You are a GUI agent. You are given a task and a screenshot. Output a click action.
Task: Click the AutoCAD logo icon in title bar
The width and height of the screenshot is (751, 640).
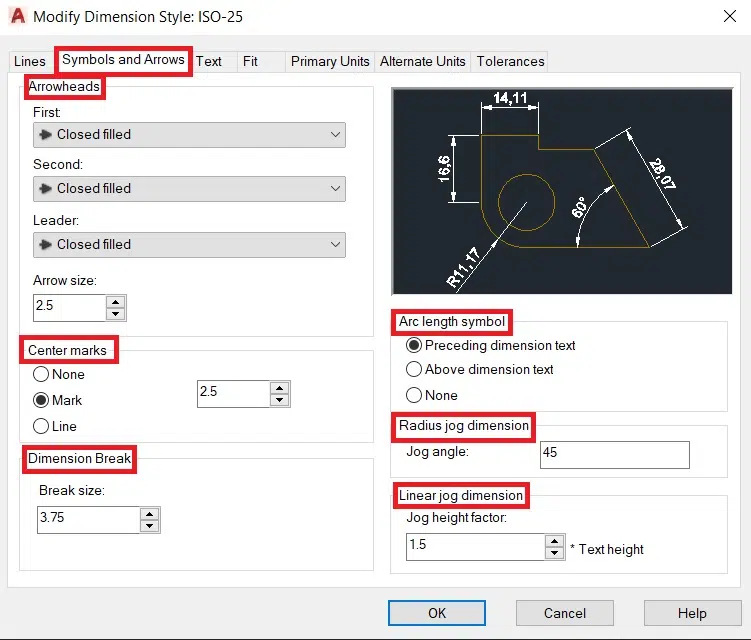pos(17,17)
